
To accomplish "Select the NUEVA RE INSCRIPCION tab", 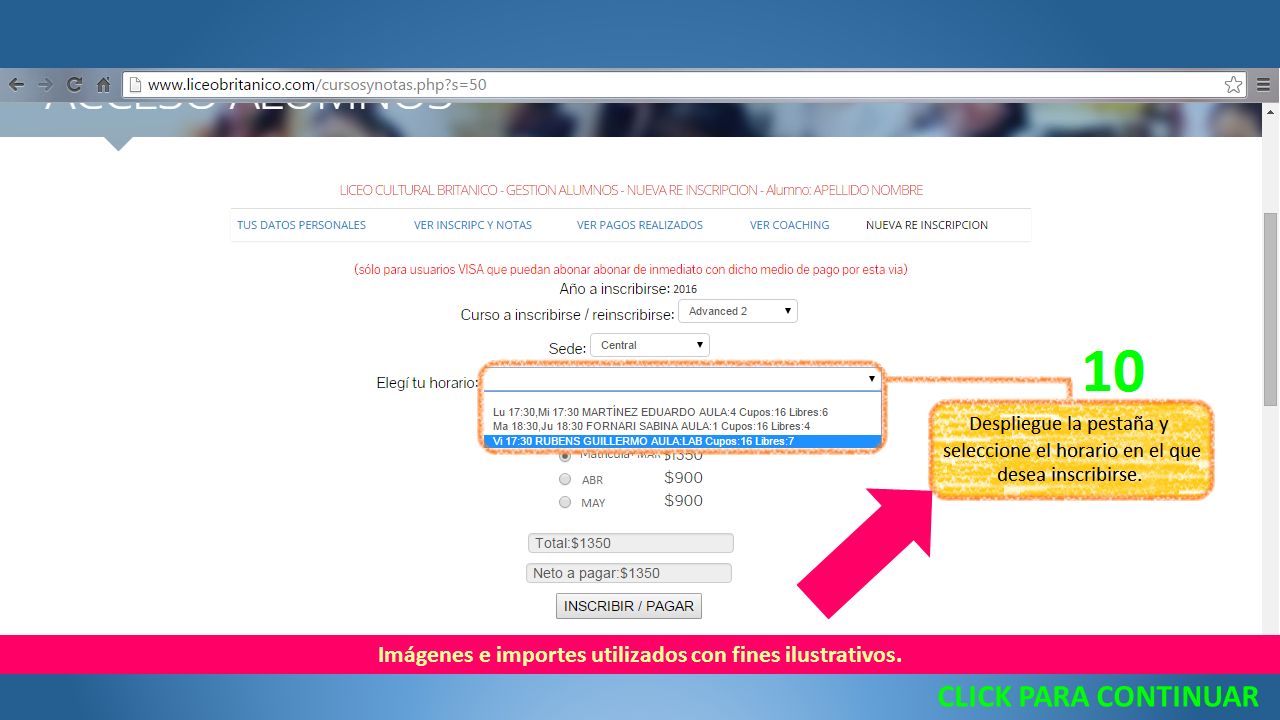I will [x=927, y=225].
